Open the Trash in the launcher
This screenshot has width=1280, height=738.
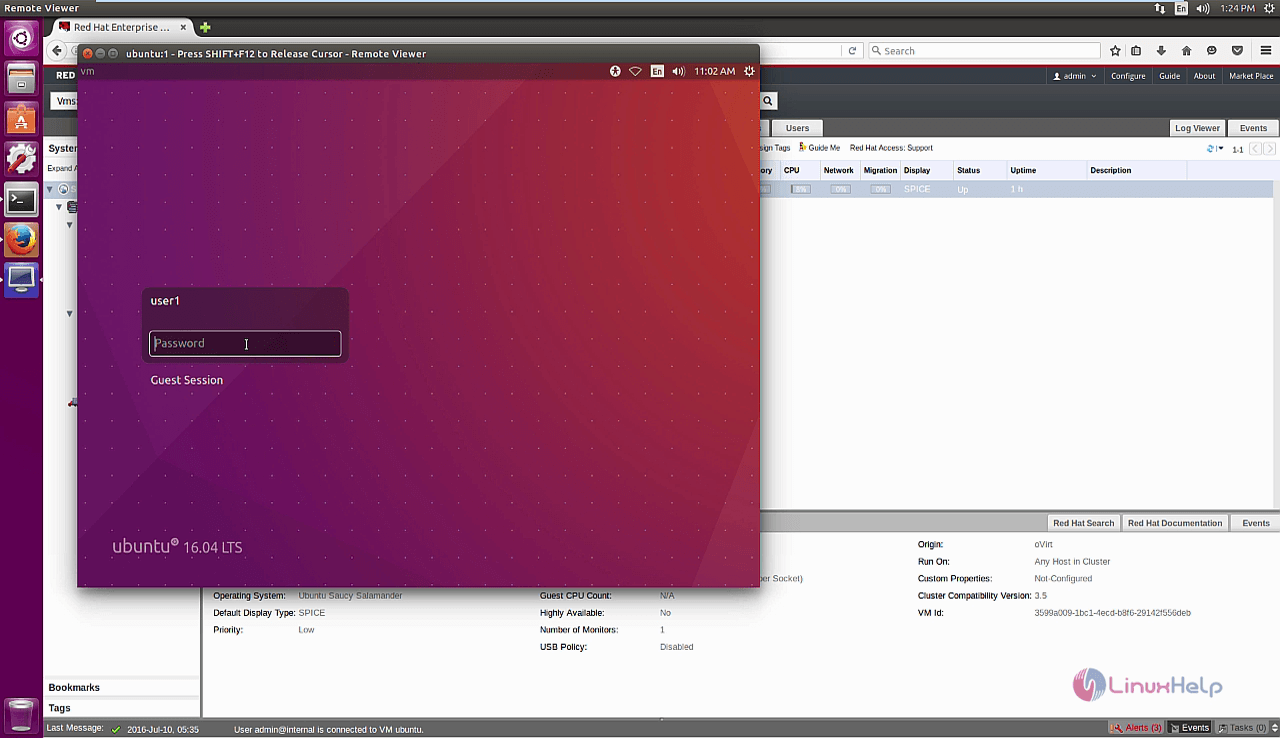coord(21,715)
